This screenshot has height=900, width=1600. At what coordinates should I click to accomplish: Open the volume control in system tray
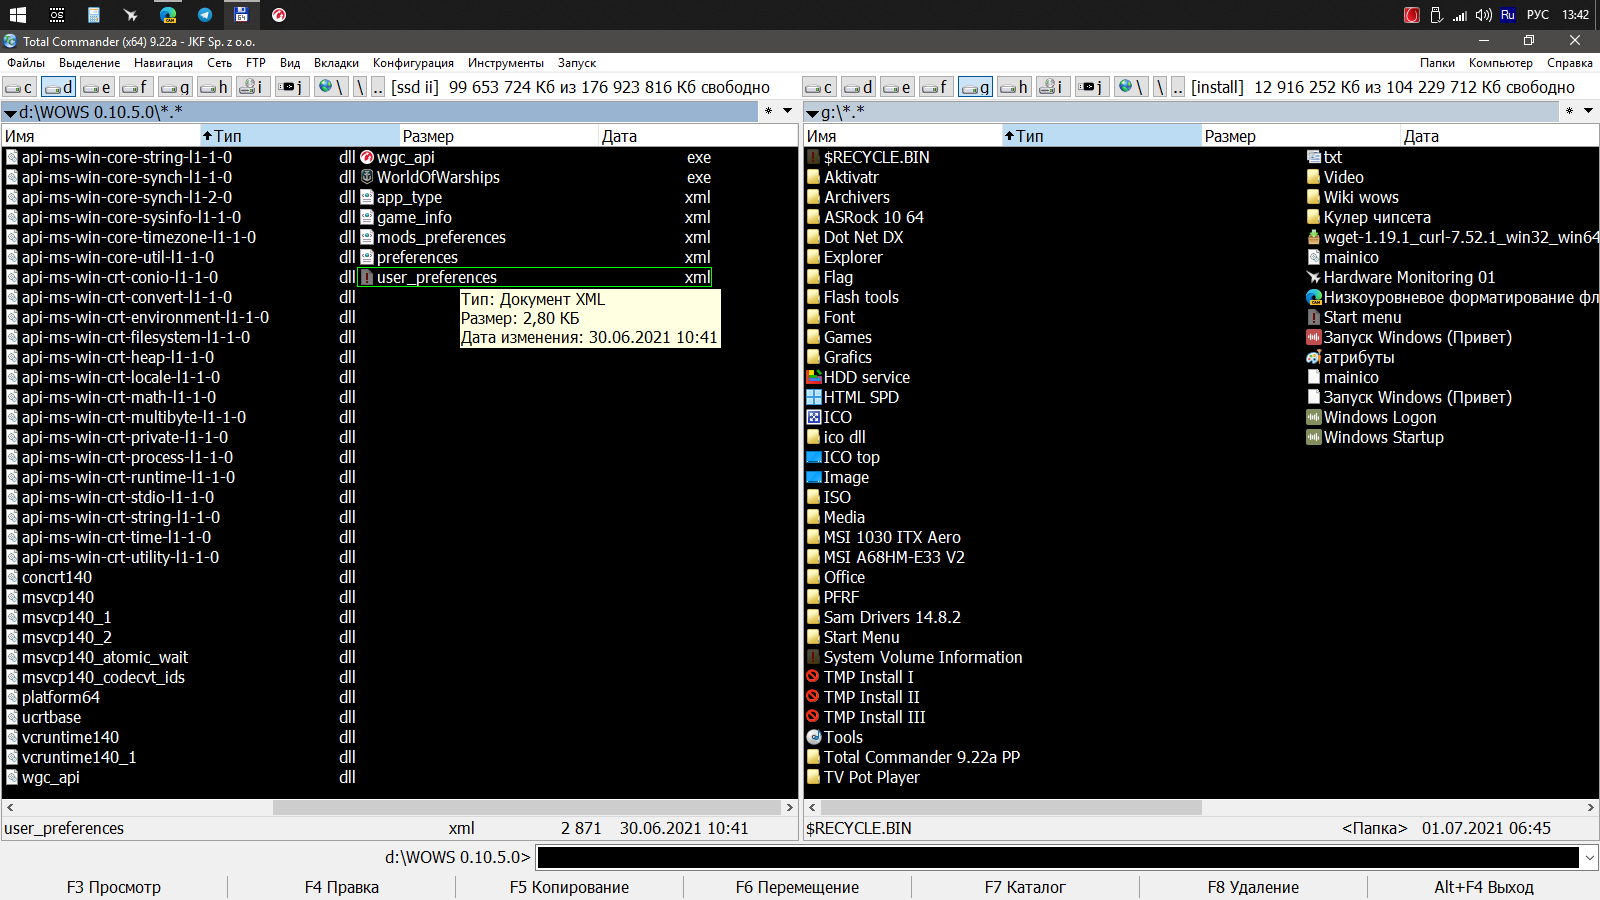coord(1484,15)
